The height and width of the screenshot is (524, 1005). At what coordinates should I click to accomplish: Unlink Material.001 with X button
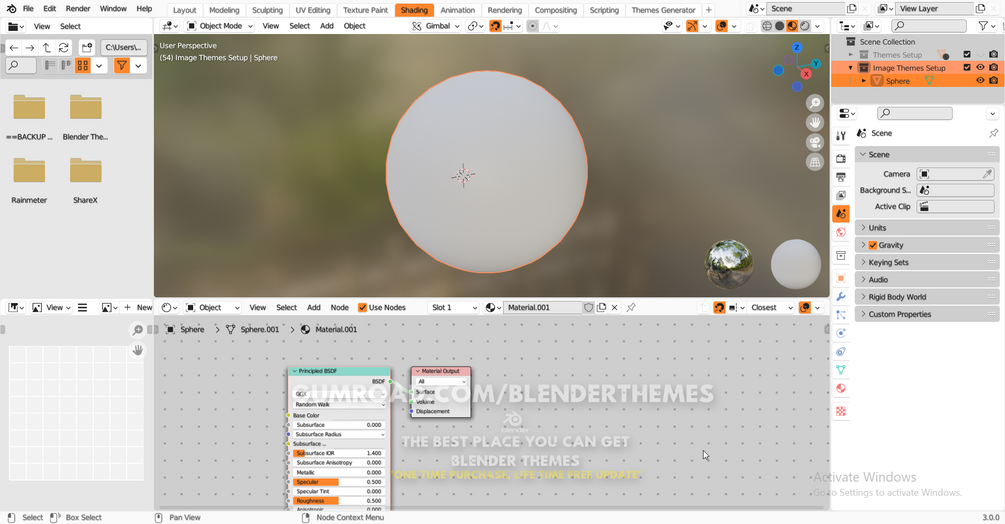(614, 307)
